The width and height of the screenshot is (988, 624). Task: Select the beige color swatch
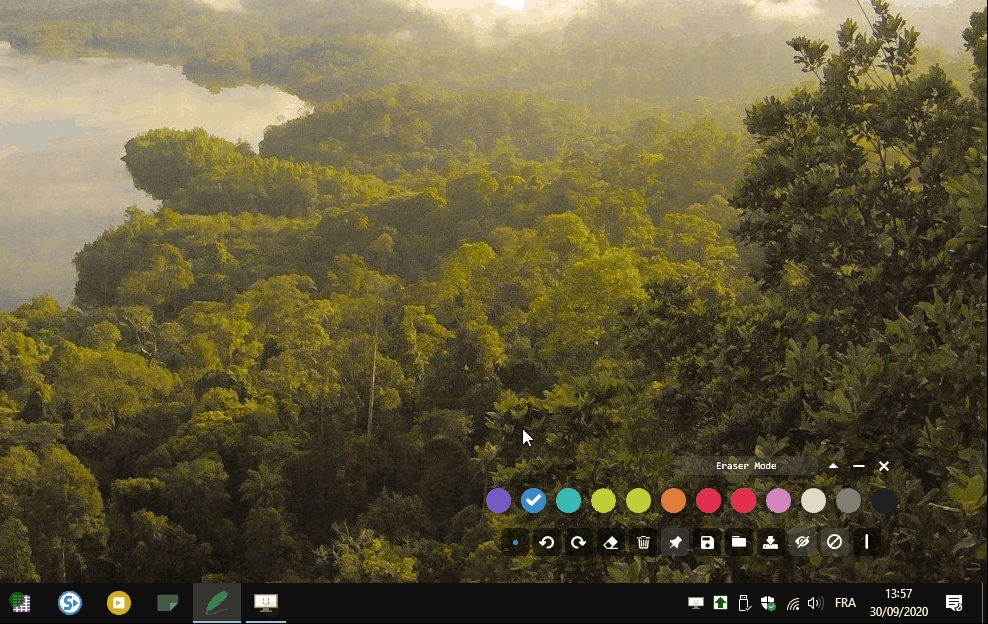tap(813, 501)
